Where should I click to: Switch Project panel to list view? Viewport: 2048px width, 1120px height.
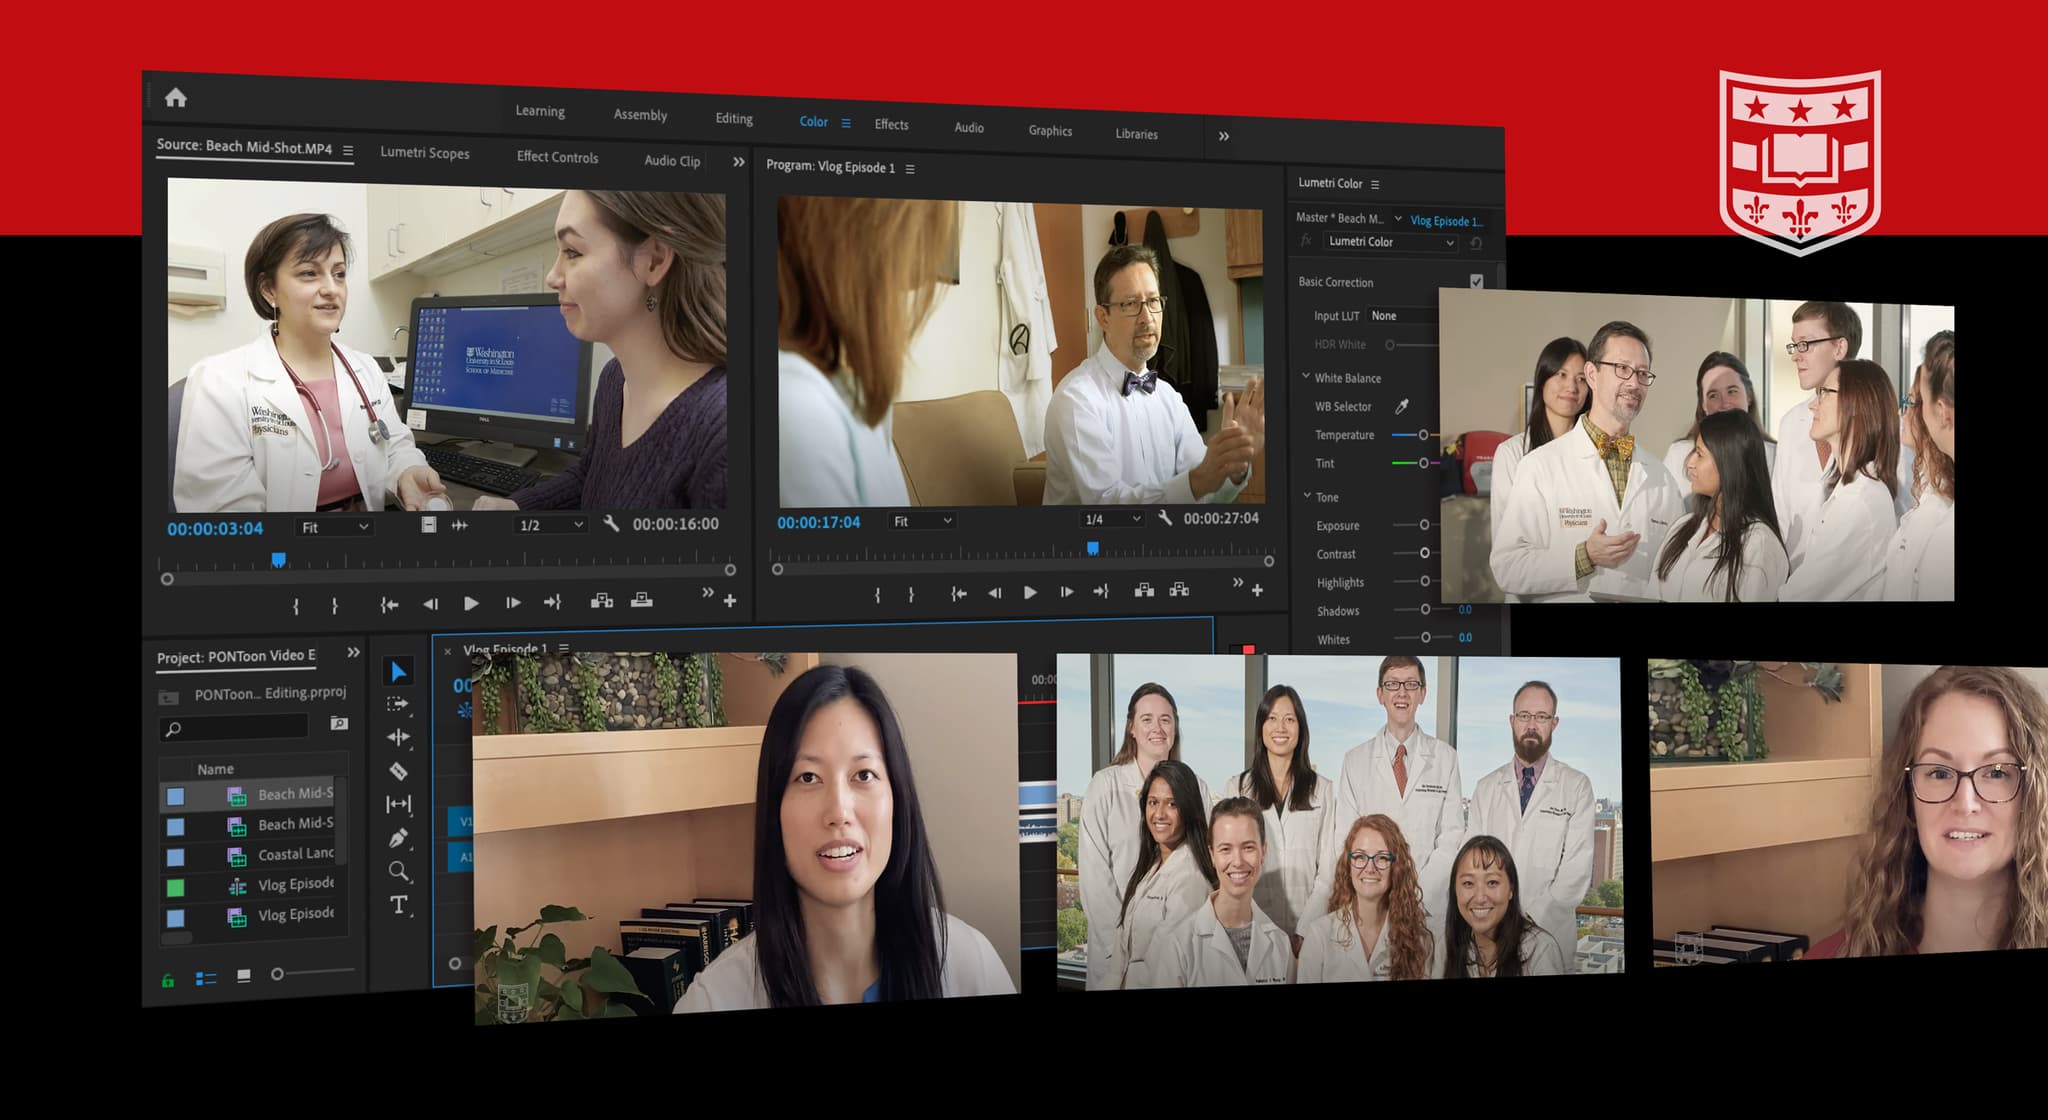pyautogui.click(x=206, y=978)
